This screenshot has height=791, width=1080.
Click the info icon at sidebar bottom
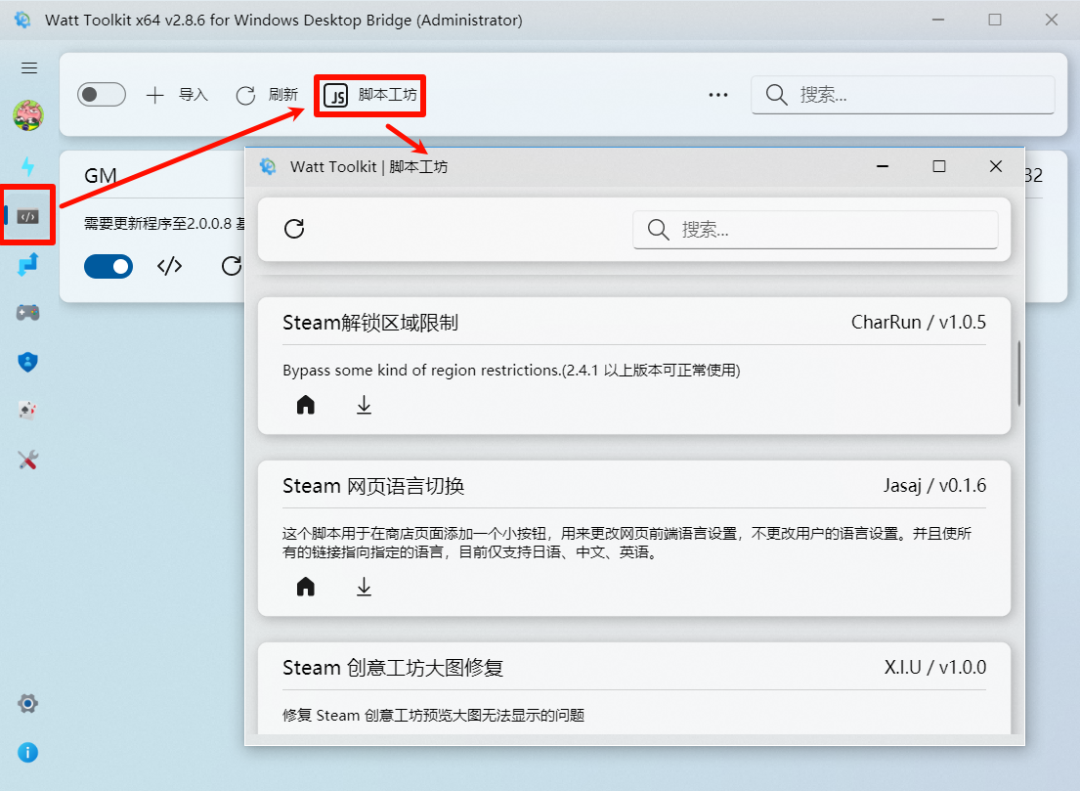(x=27, y=752)
